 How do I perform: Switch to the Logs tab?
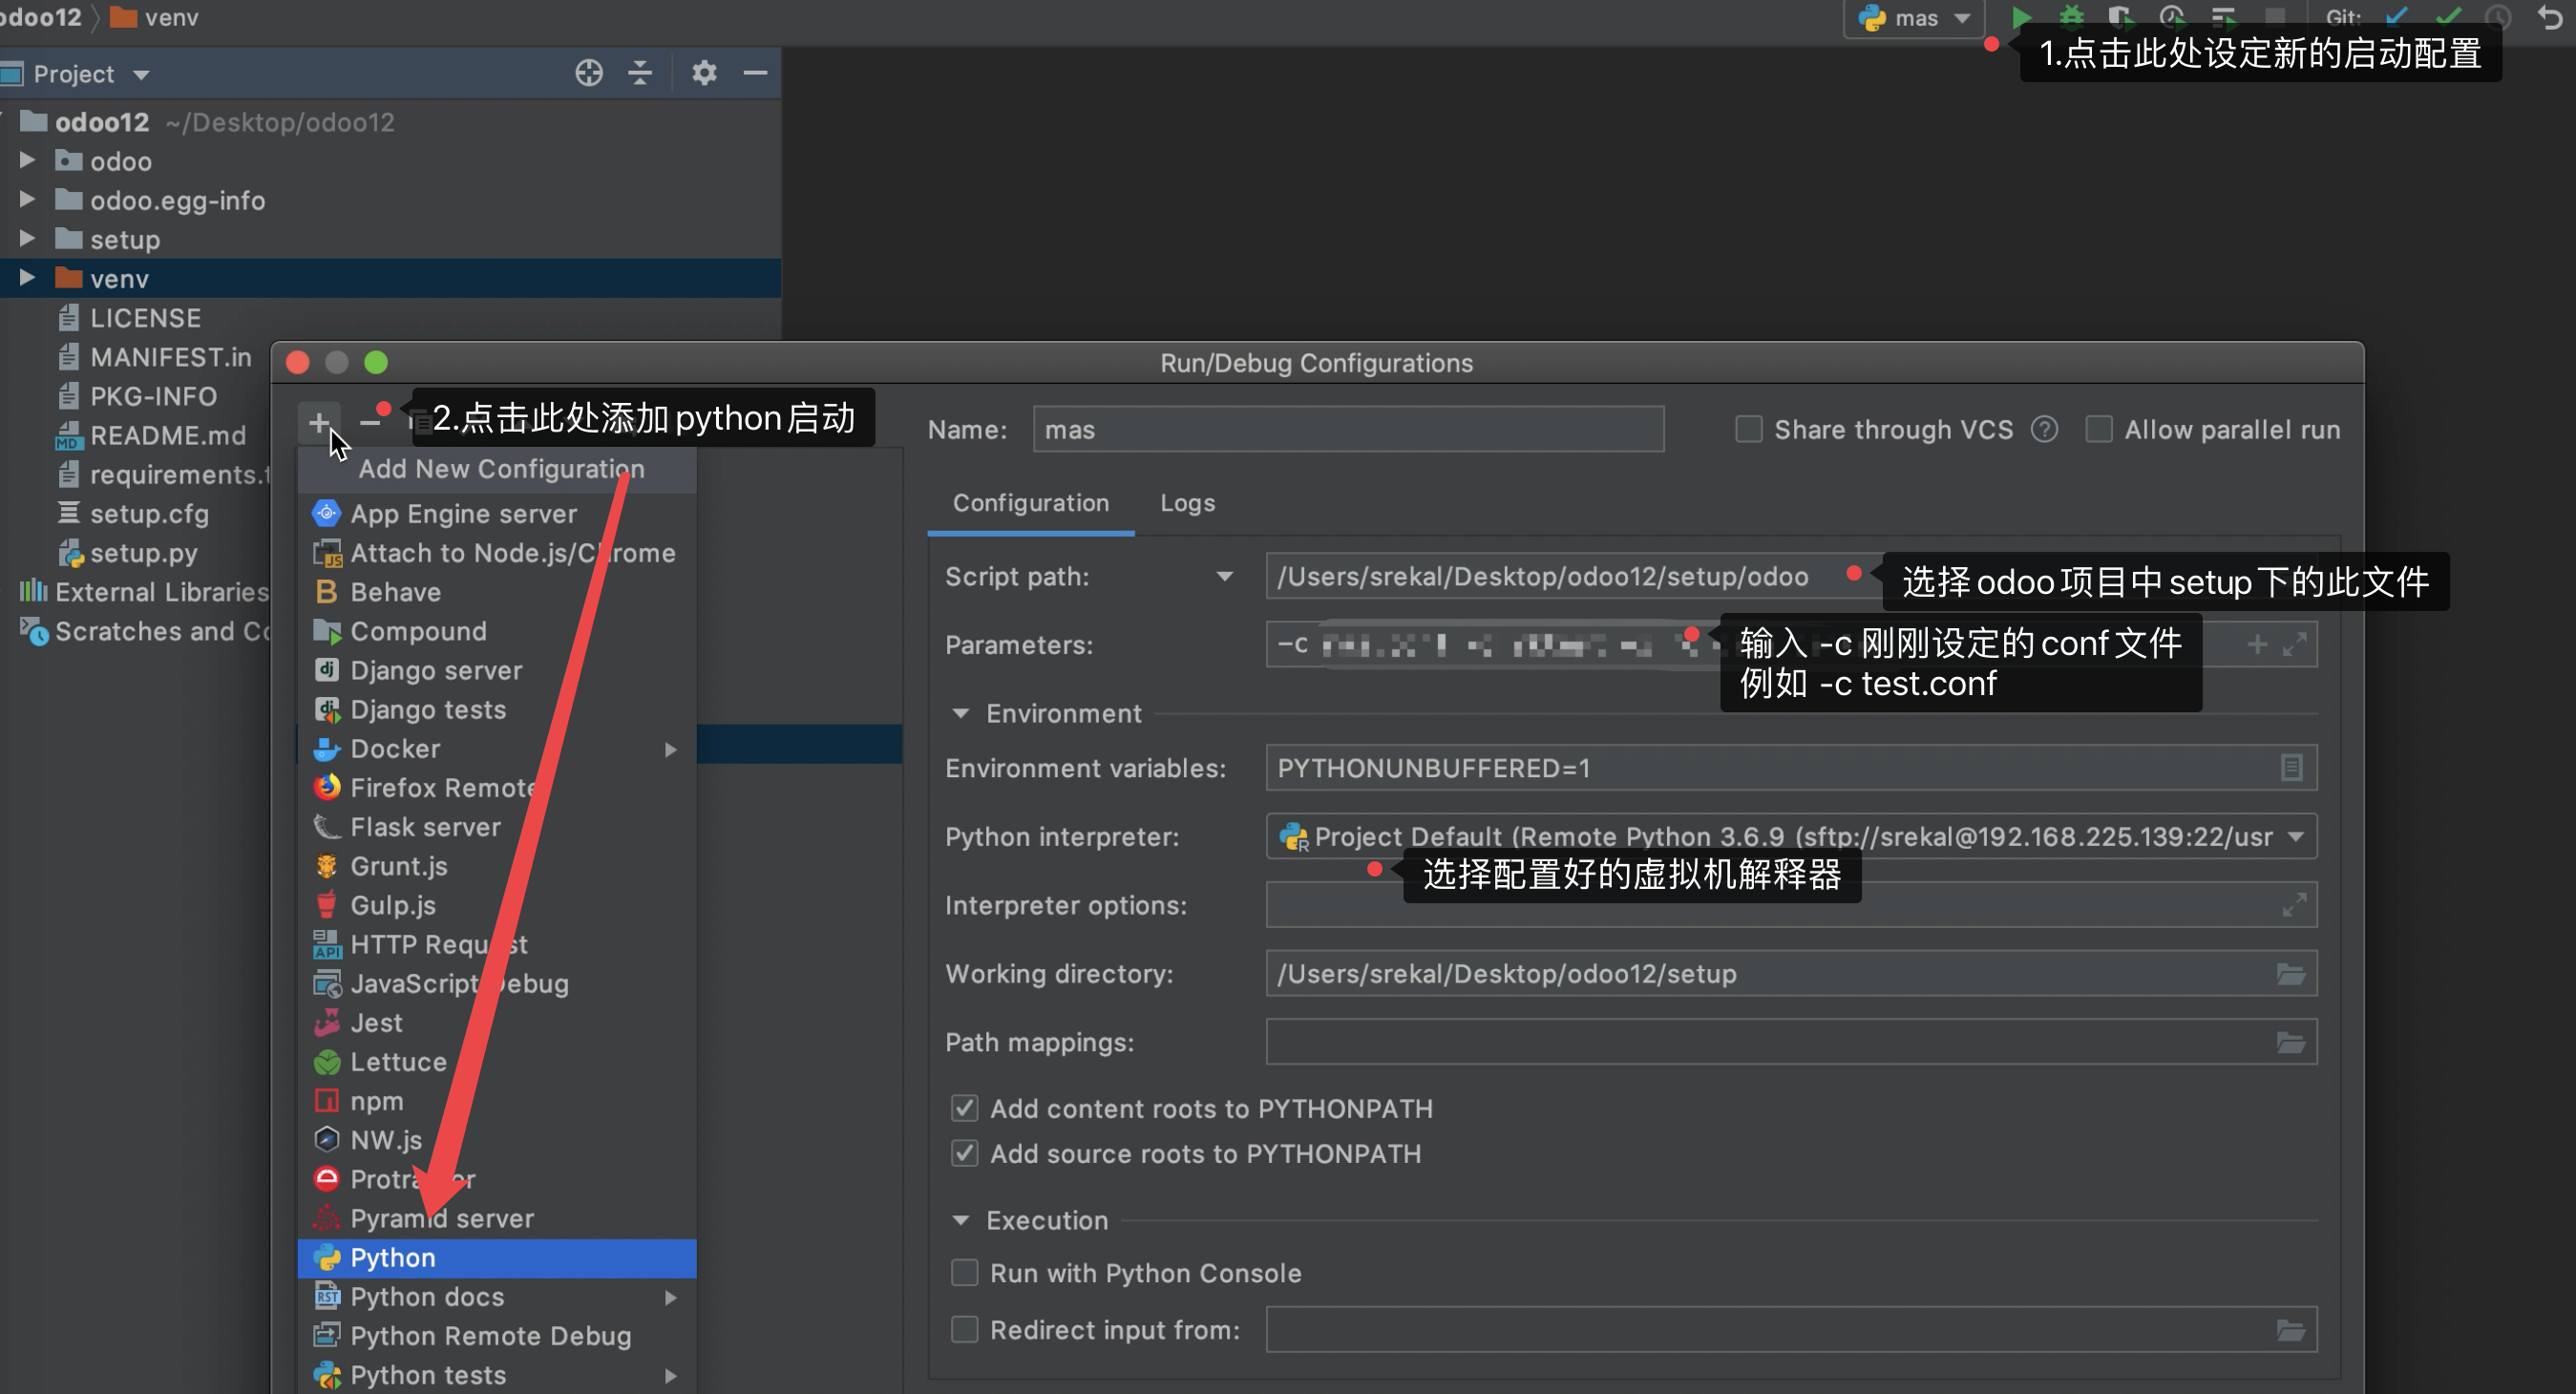click(x=1187, y=503)
